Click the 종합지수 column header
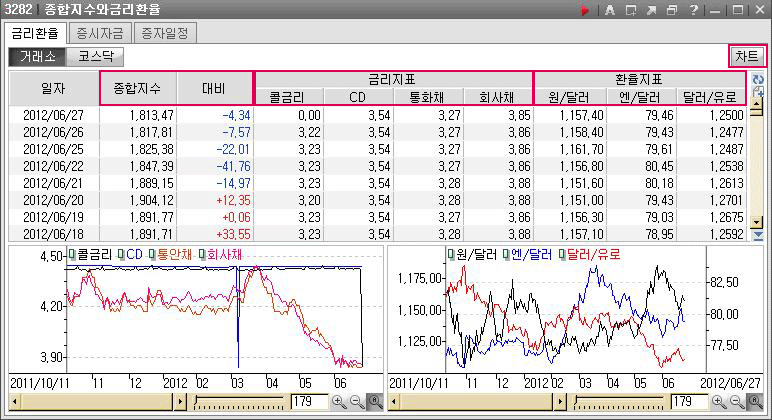This screenshot has width=772, height=420. 137,88
